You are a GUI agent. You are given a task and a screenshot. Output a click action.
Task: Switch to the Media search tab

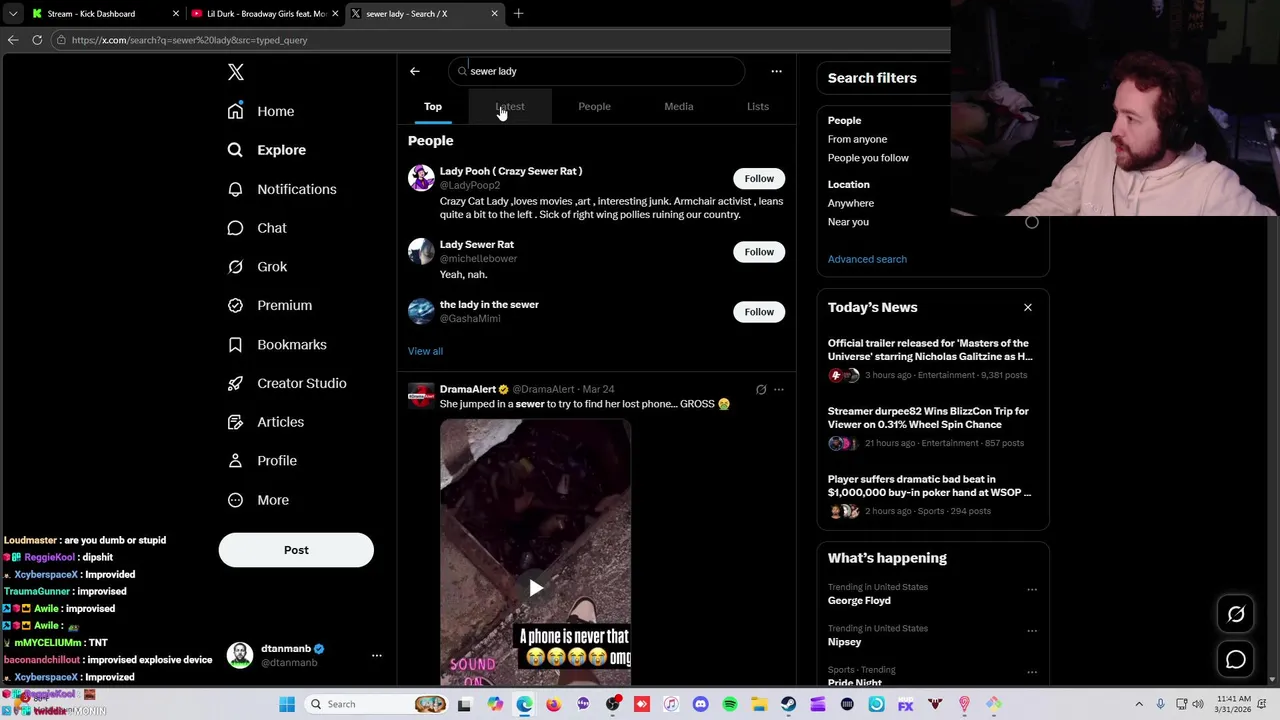tap(679, 106)
